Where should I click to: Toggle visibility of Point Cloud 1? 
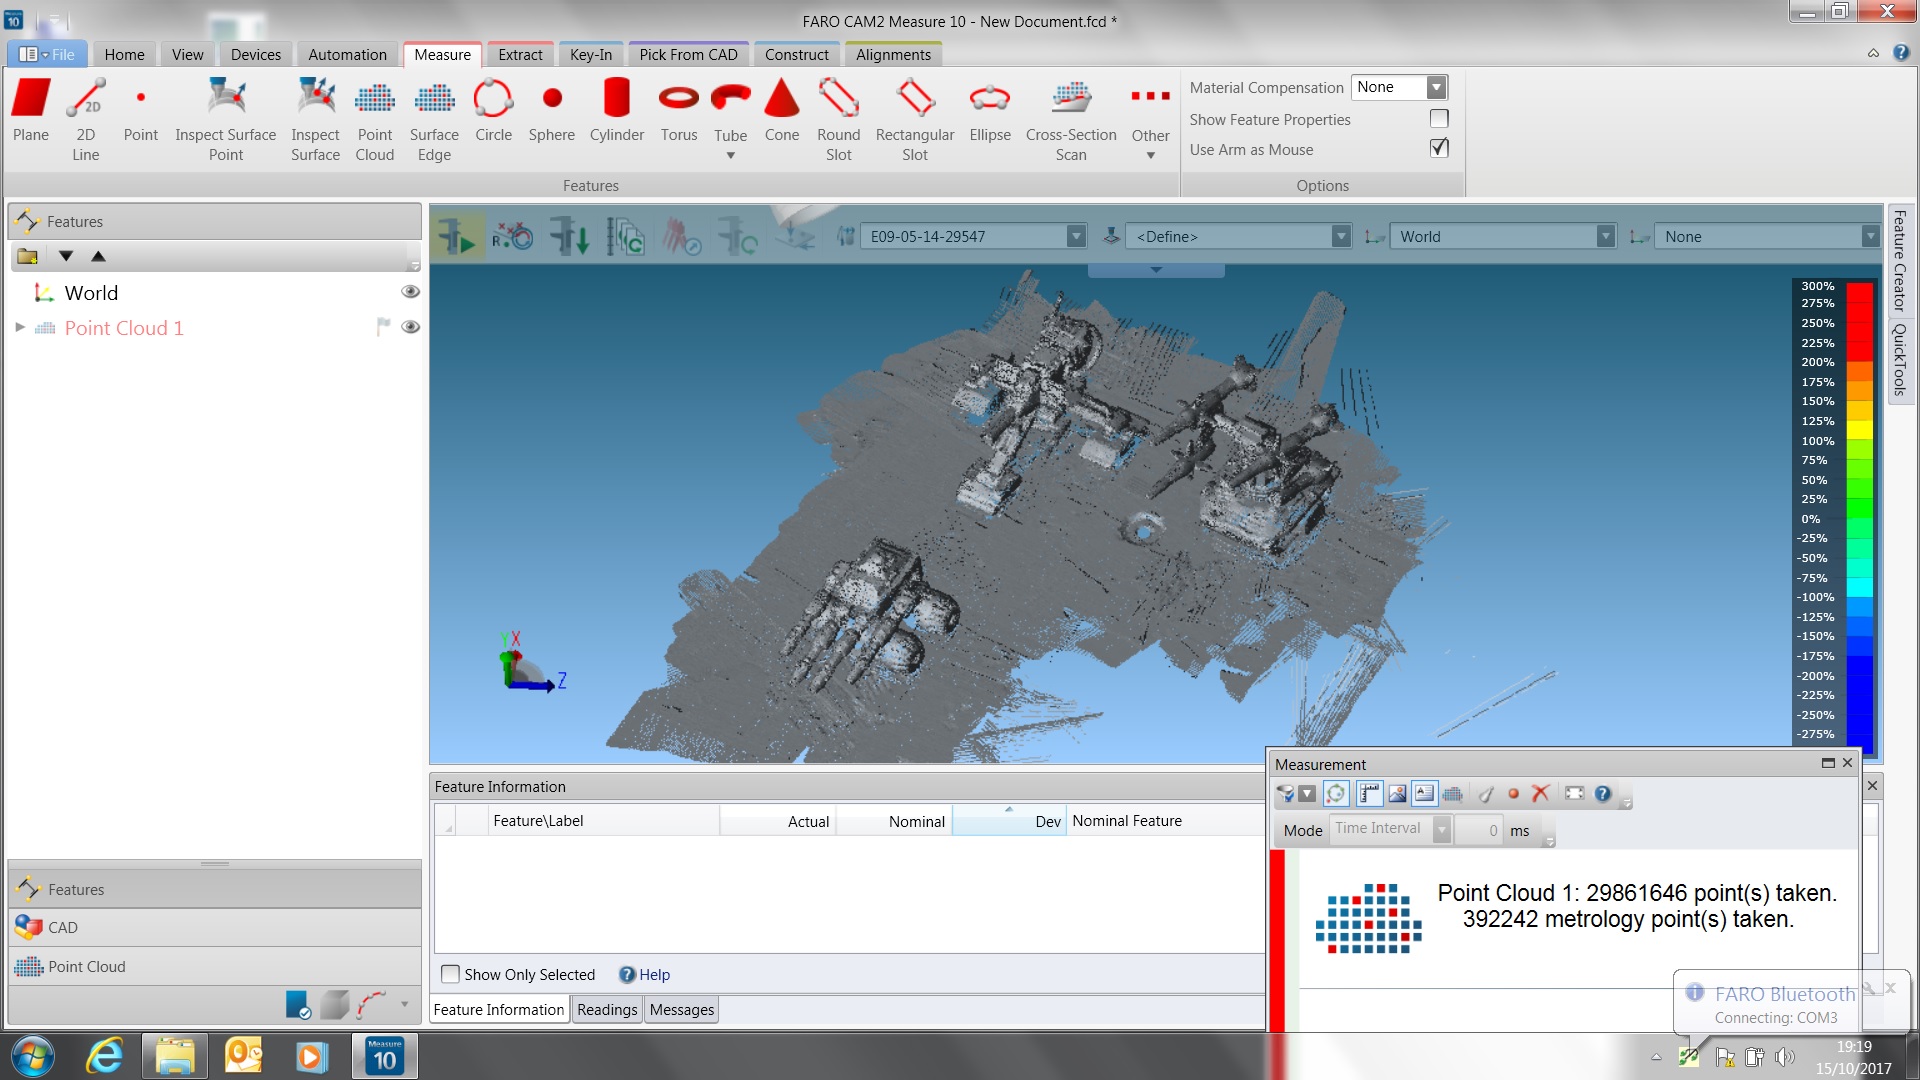410,327
